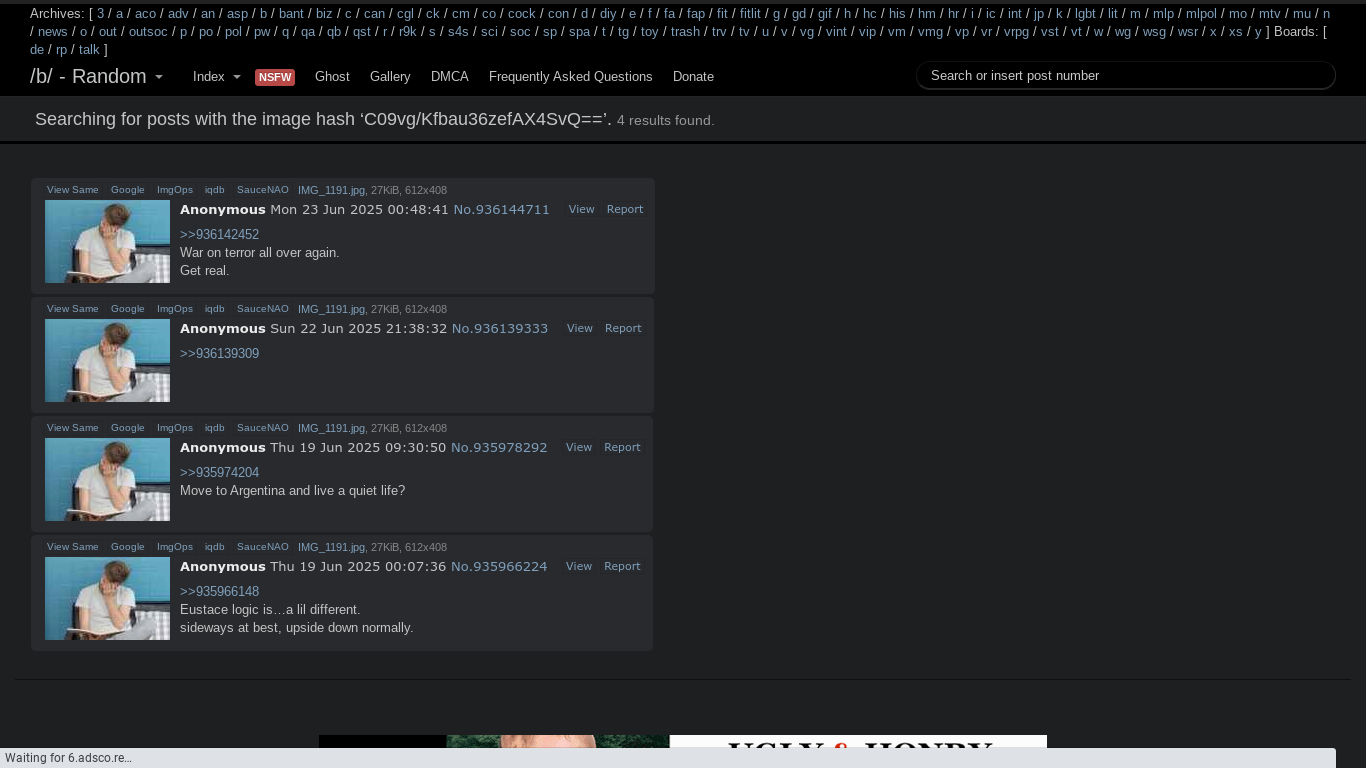1366x768 pixels.
Task: Open the /rp/ board link
Action: coord(62,50)
